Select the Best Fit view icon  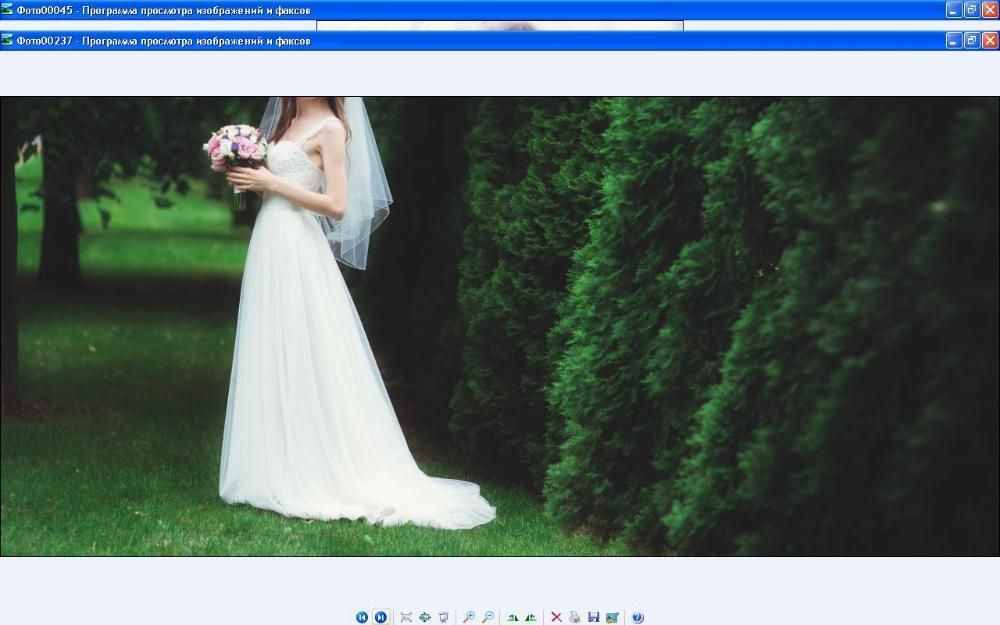coord(406,617)
